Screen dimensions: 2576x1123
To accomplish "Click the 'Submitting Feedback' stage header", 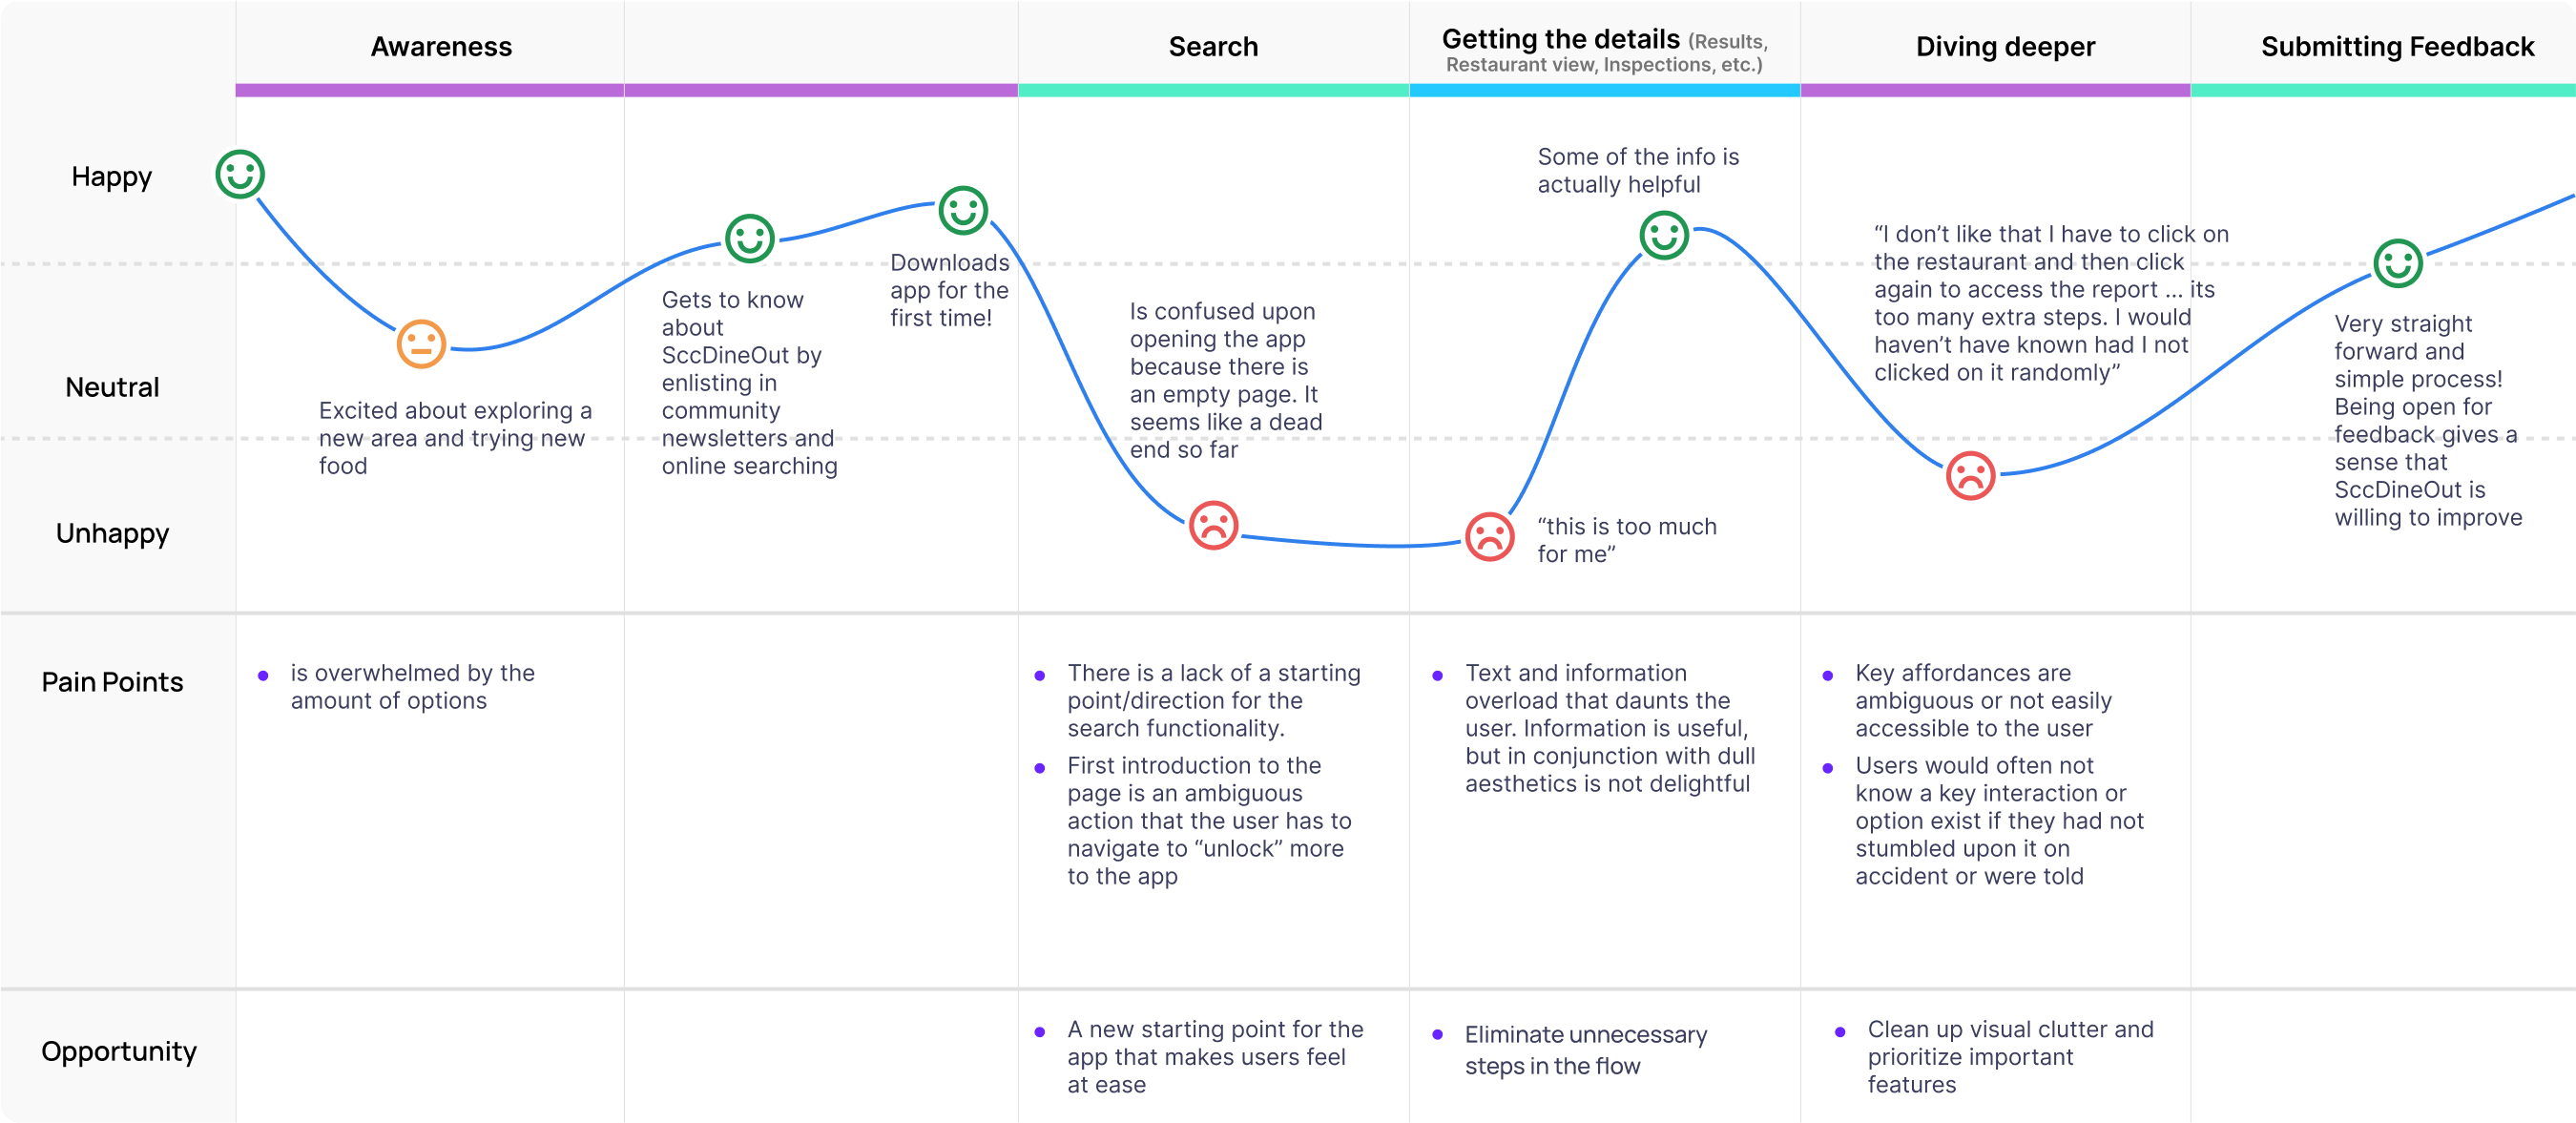I will [2397, 47].
